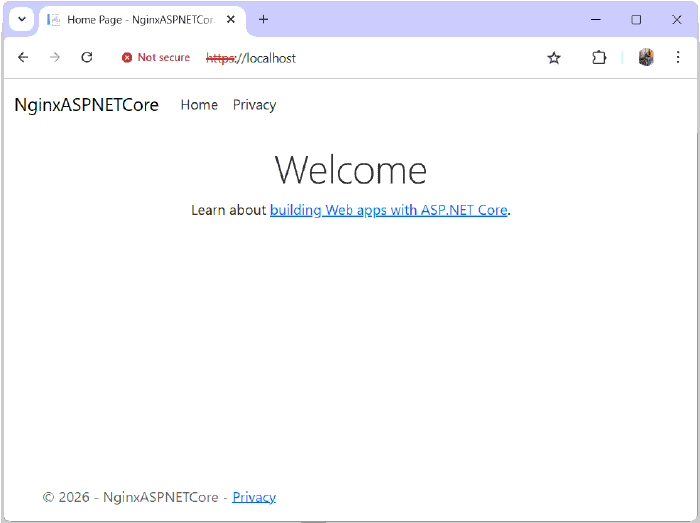This screenshot has height=523, width=700.
Task: Click the forward navigation arrow
Action: [54, 58]
